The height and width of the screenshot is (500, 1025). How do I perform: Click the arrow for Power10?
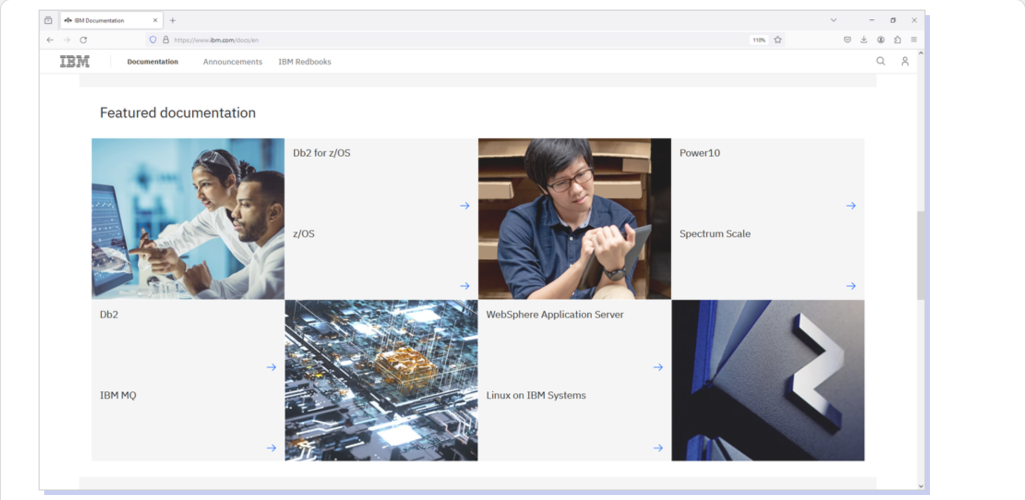[850, 205]
